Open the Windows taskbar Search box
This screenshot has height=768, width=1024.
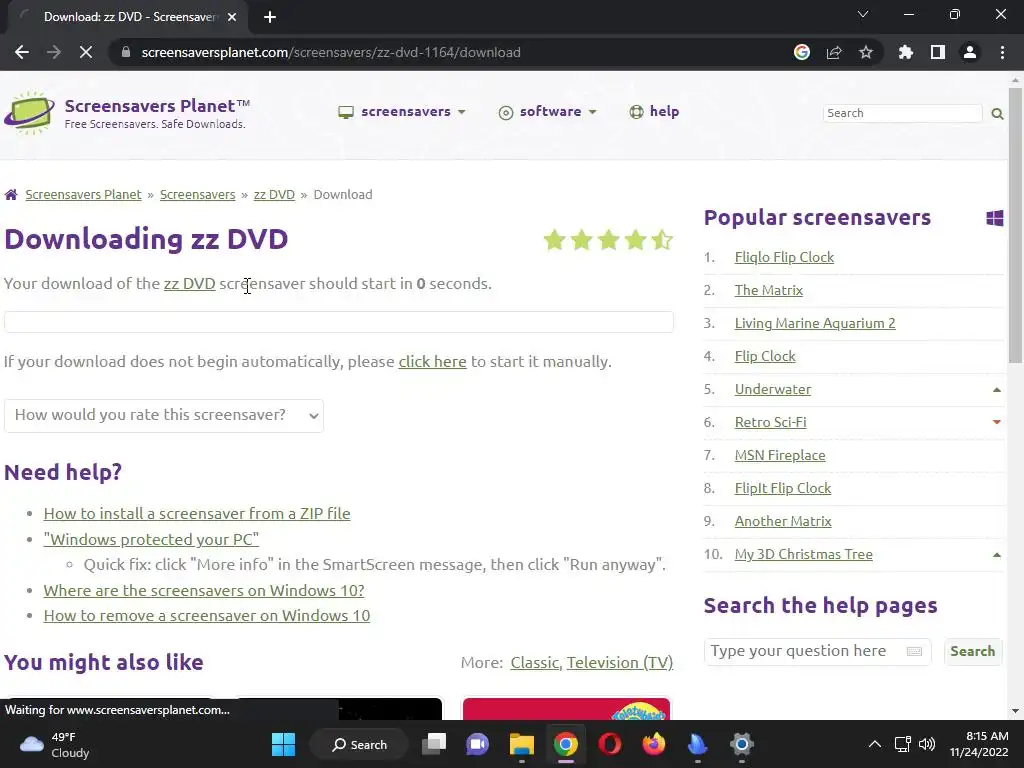pos(360,744)
